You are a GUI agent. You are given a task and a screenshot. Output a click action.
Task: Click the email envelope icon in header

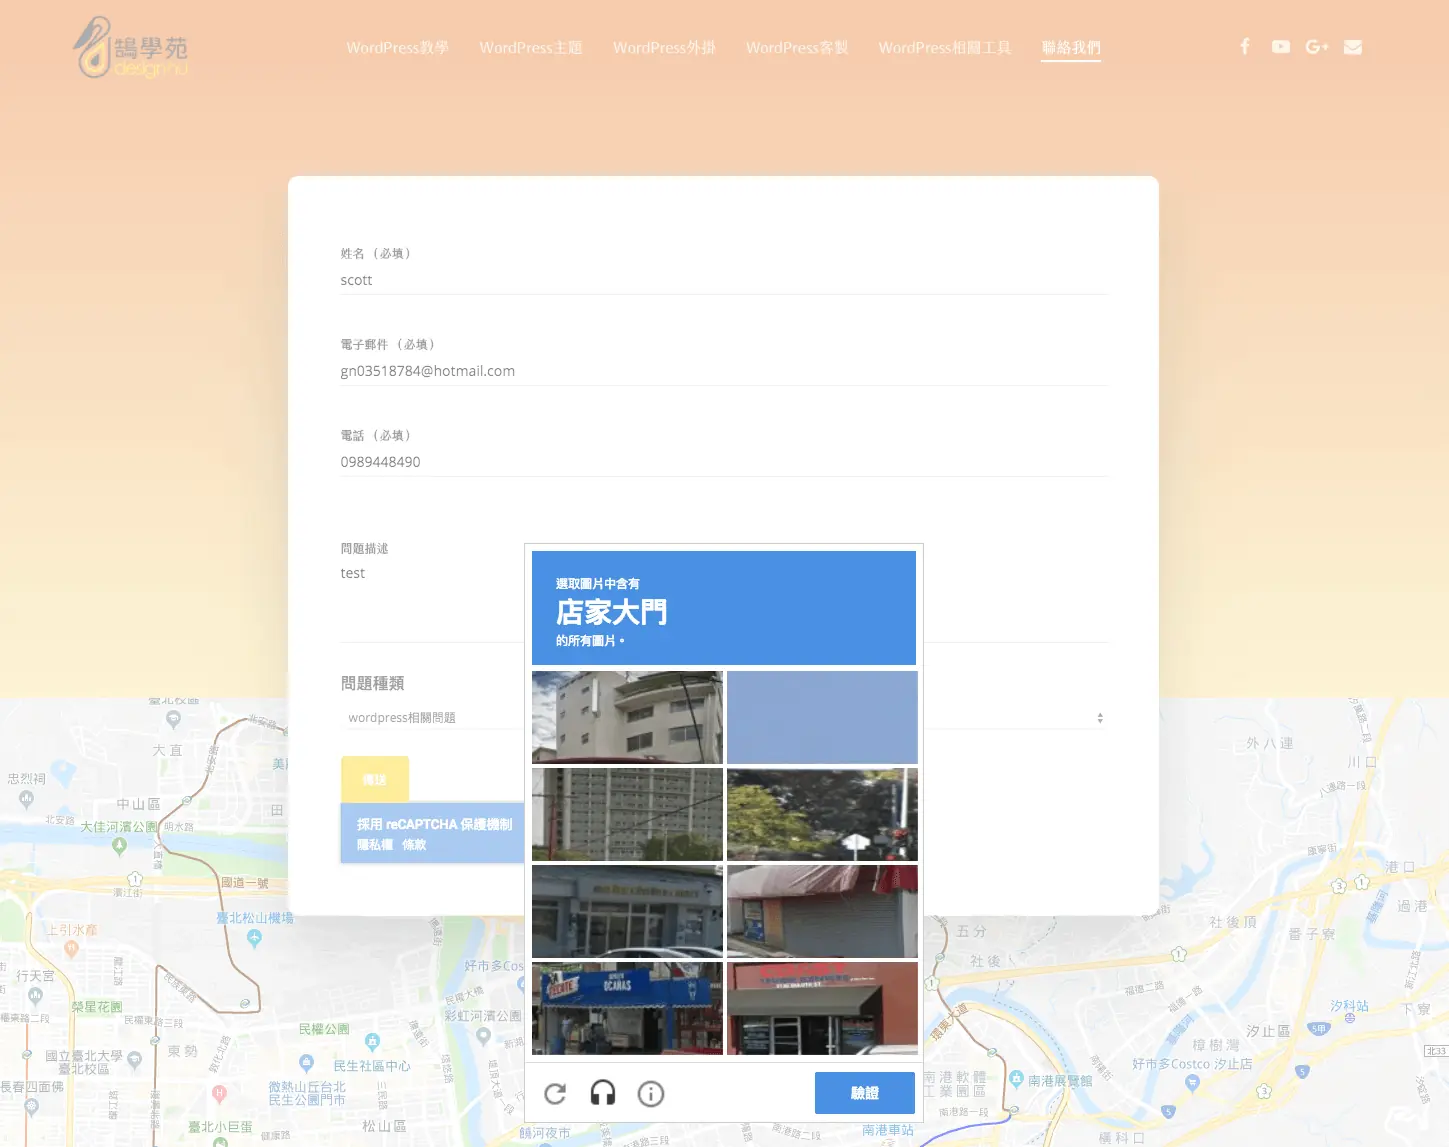[x=1353, y=47]
